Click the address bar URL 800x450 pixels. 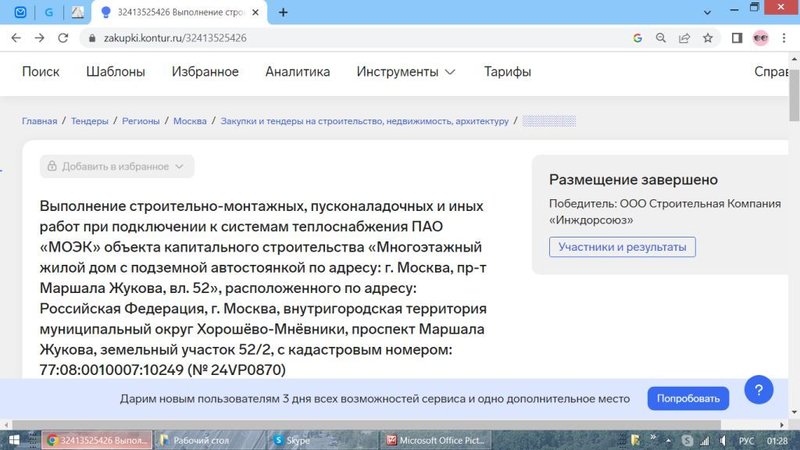tap(175, 38)
